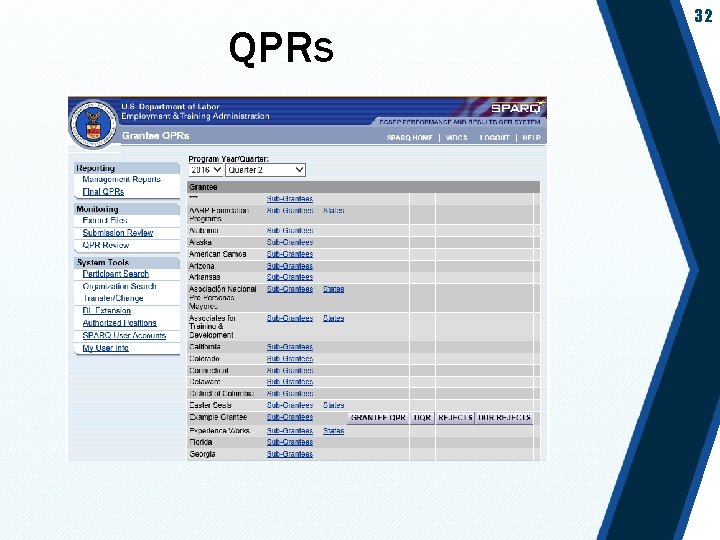
Task: Open SPARQ User Accounts
Action: [x=124, y=336]
